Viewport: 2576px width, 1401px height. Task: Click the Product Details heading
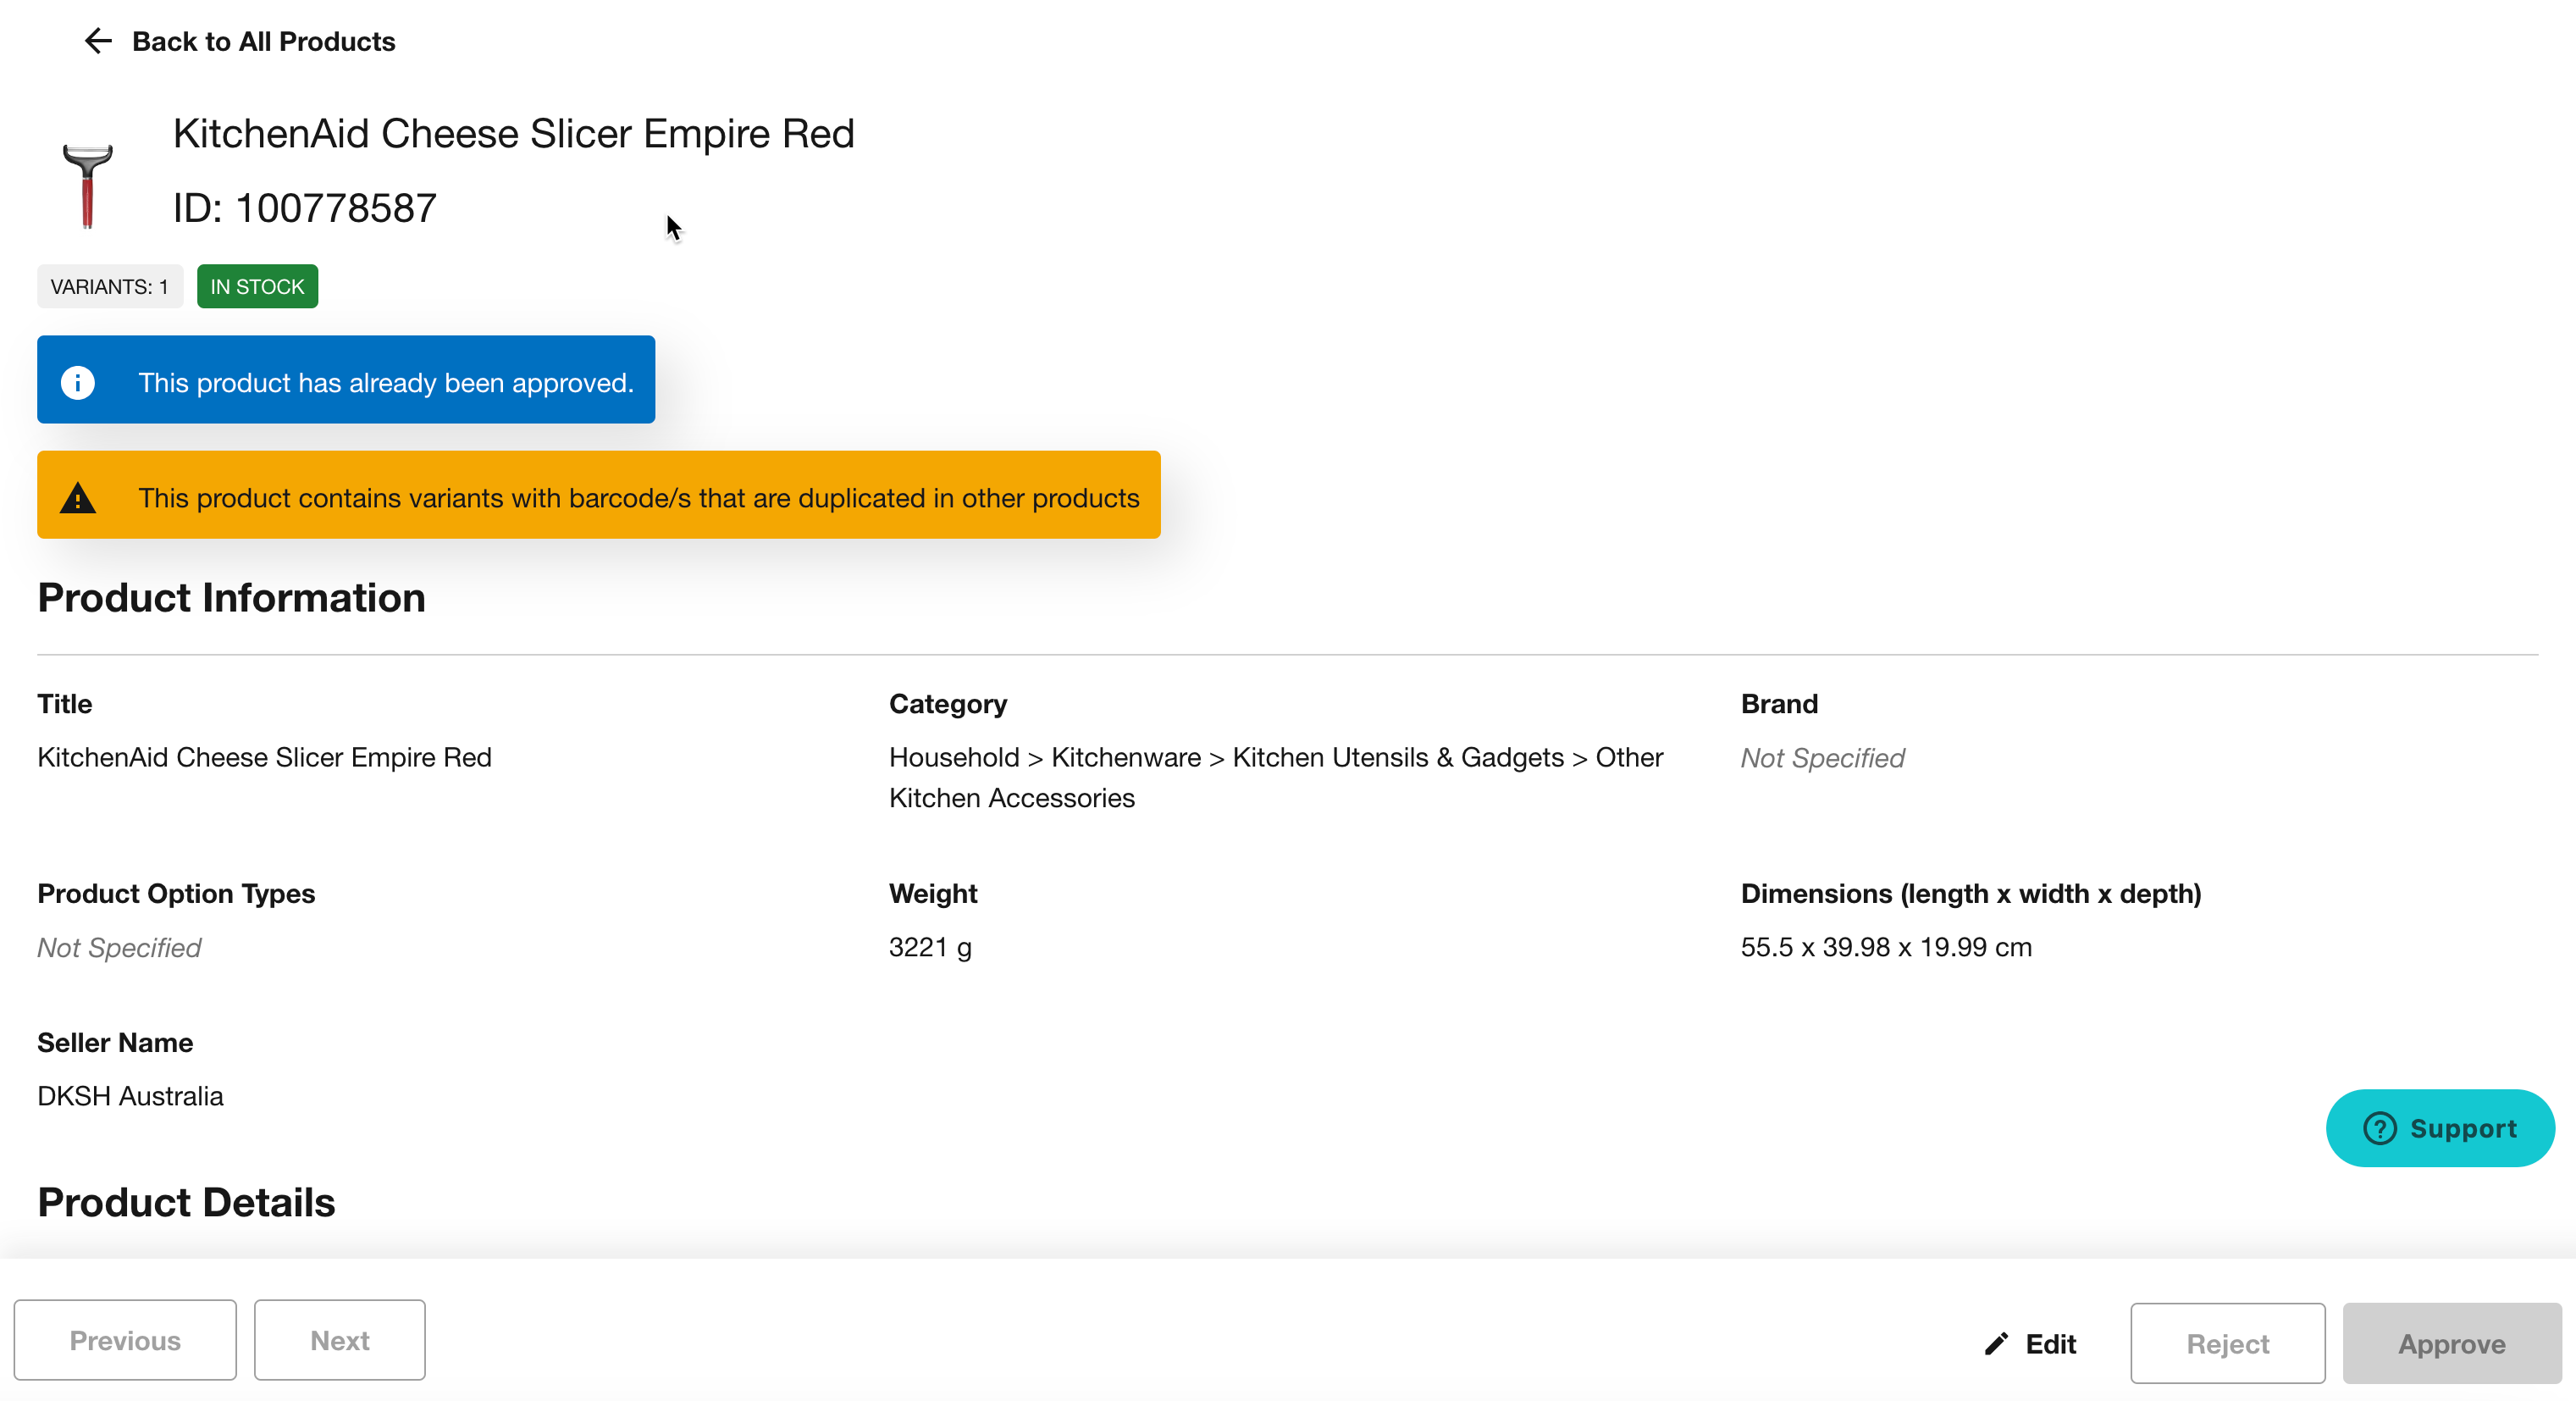[x=186, y=1202]
